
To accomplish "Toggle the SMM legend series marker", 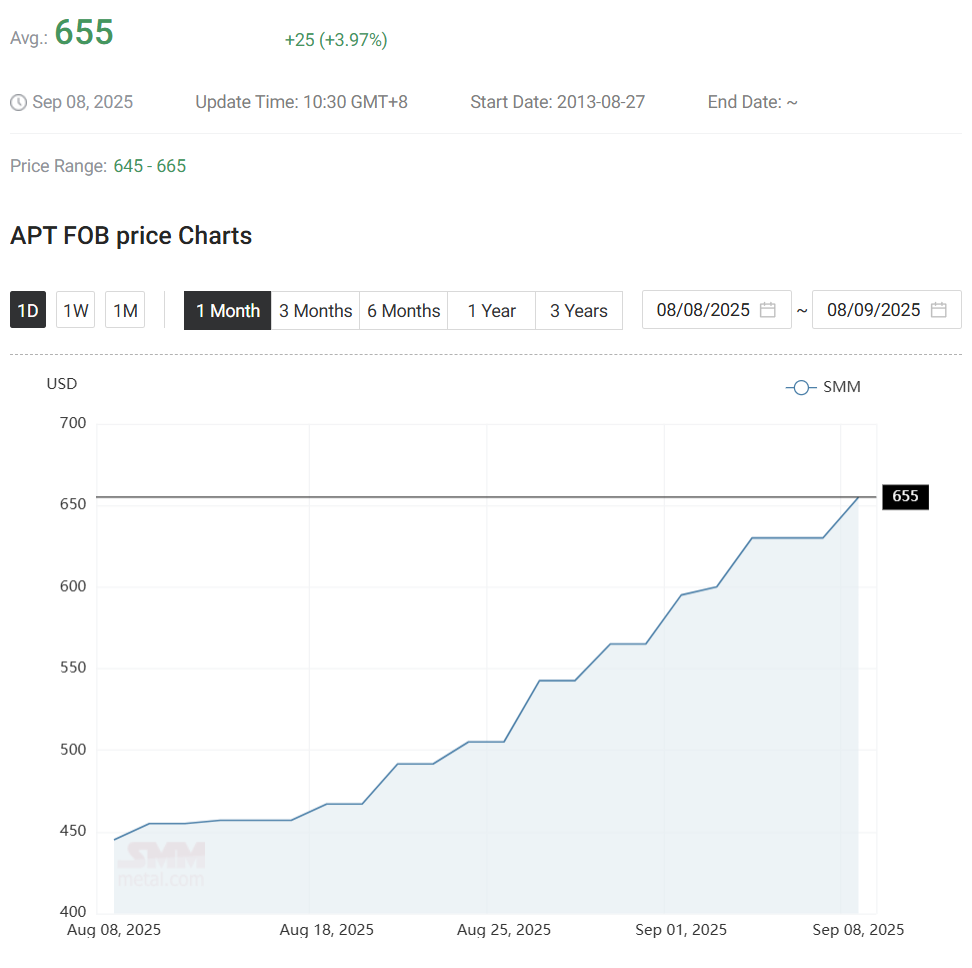I will tap(801, 387).
